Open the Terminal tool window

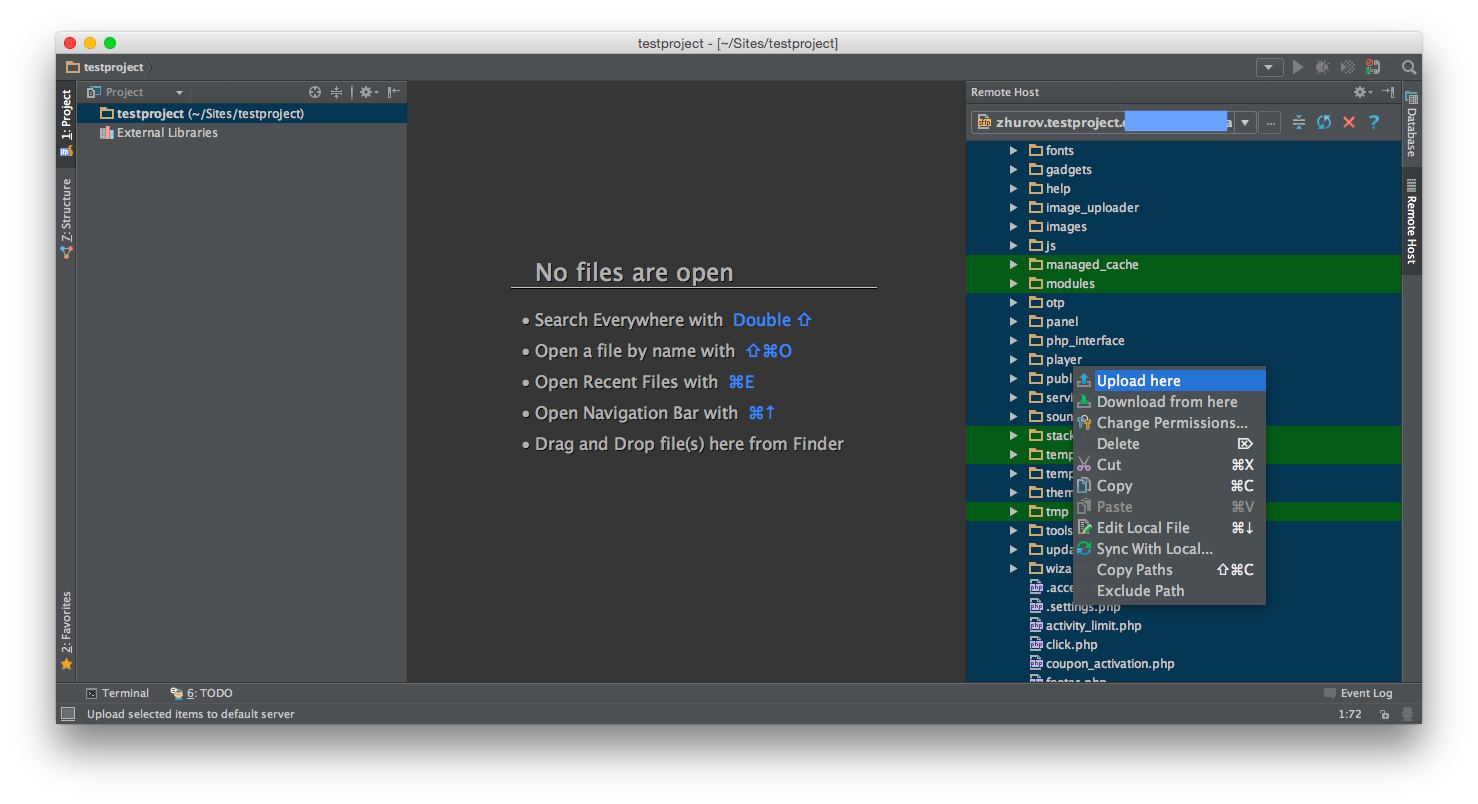point(118,693)
